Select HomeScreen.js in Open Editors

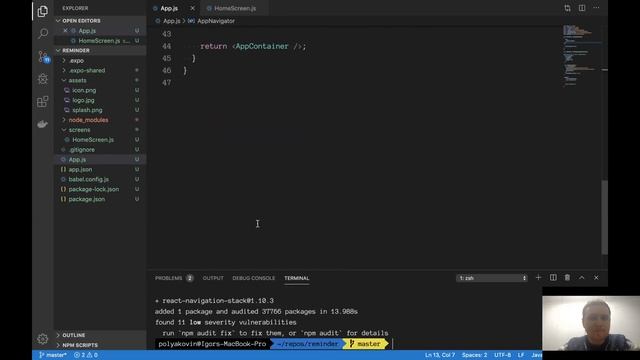[x=100, y=40]
